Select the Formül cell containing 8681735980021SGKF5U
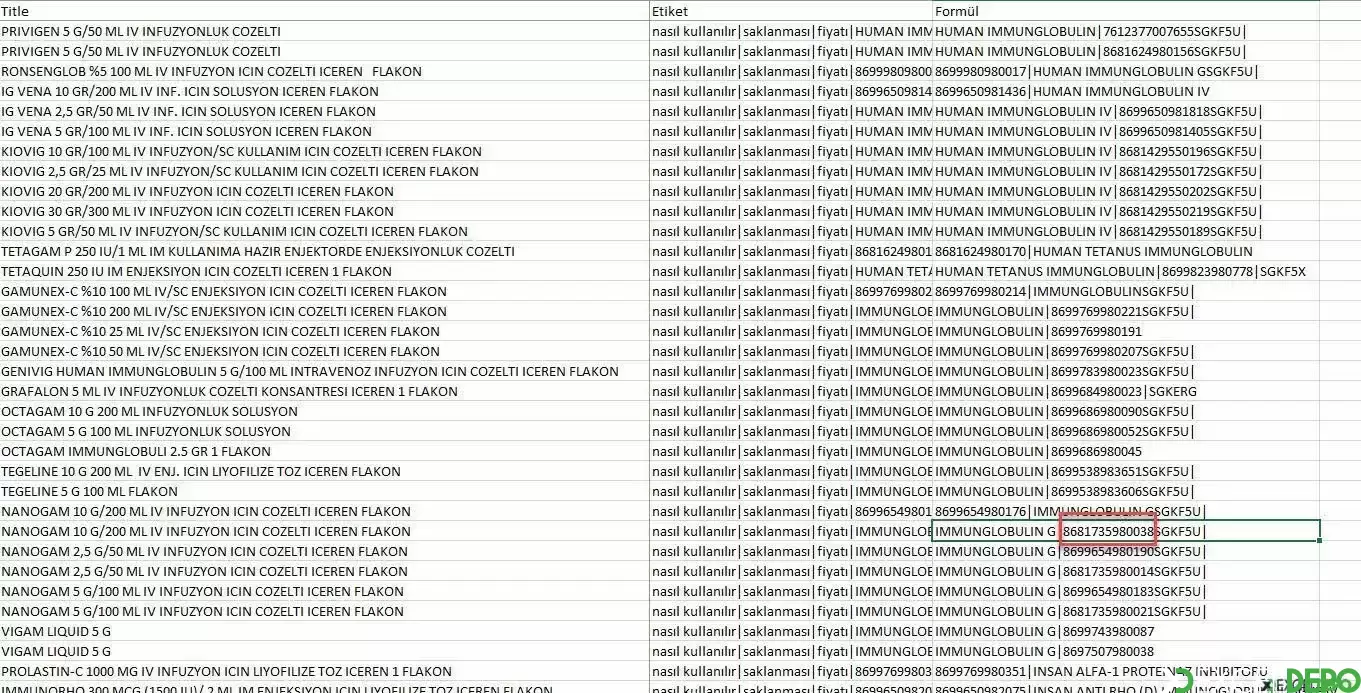Screen dimensions: 1361x693 pos(1126,611)
